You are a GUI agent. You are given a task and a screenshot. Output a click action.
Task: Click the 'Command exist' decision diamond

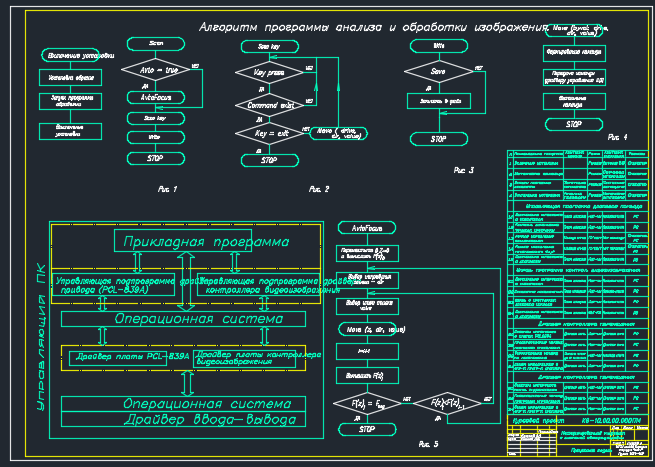click(268, 104)
